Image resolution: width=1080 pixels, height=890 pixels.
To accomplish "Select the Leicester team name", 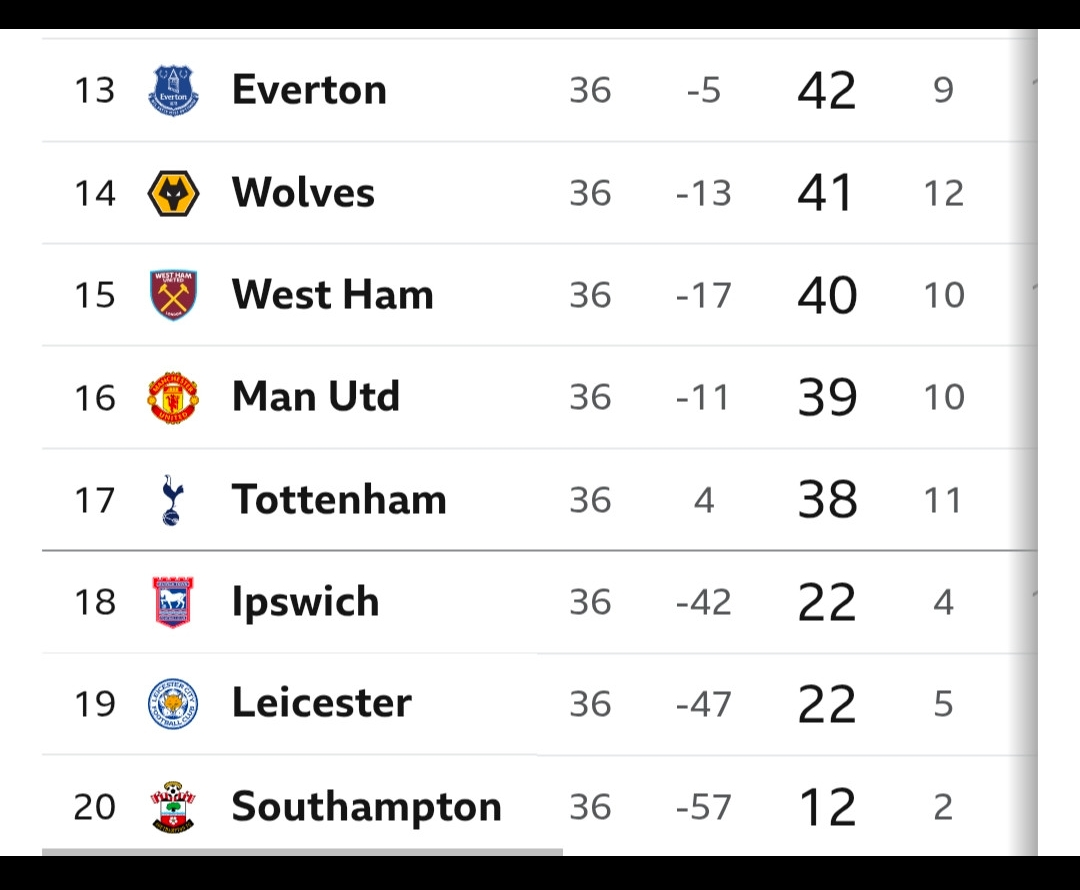I will (322, 703).
